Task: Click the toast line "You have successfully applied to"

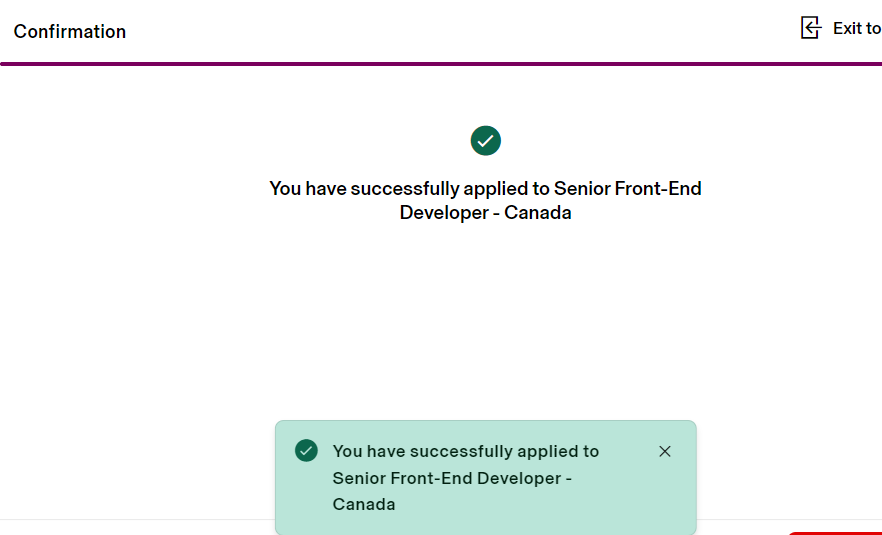Action: 466,451
